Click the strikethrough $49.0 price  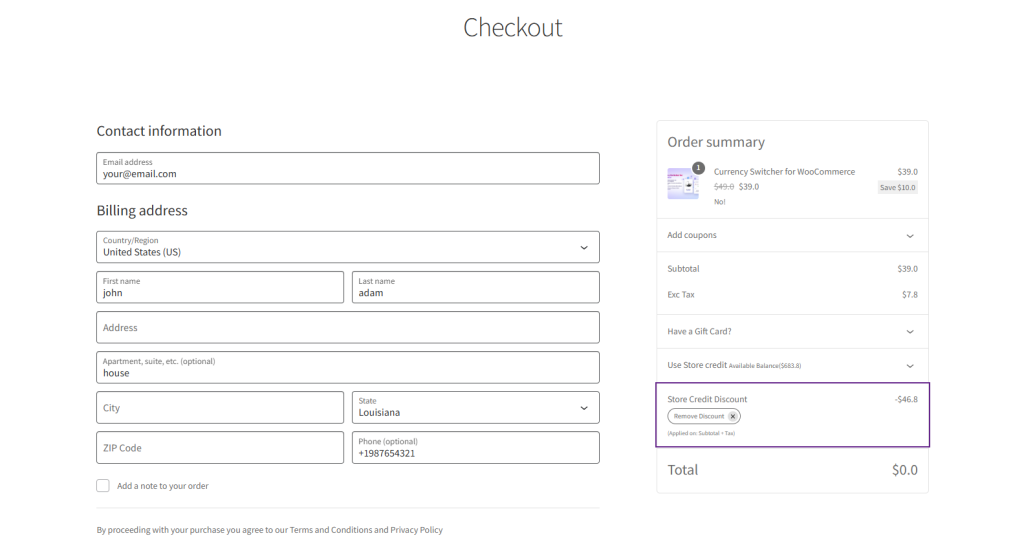(x=724, y=187)
